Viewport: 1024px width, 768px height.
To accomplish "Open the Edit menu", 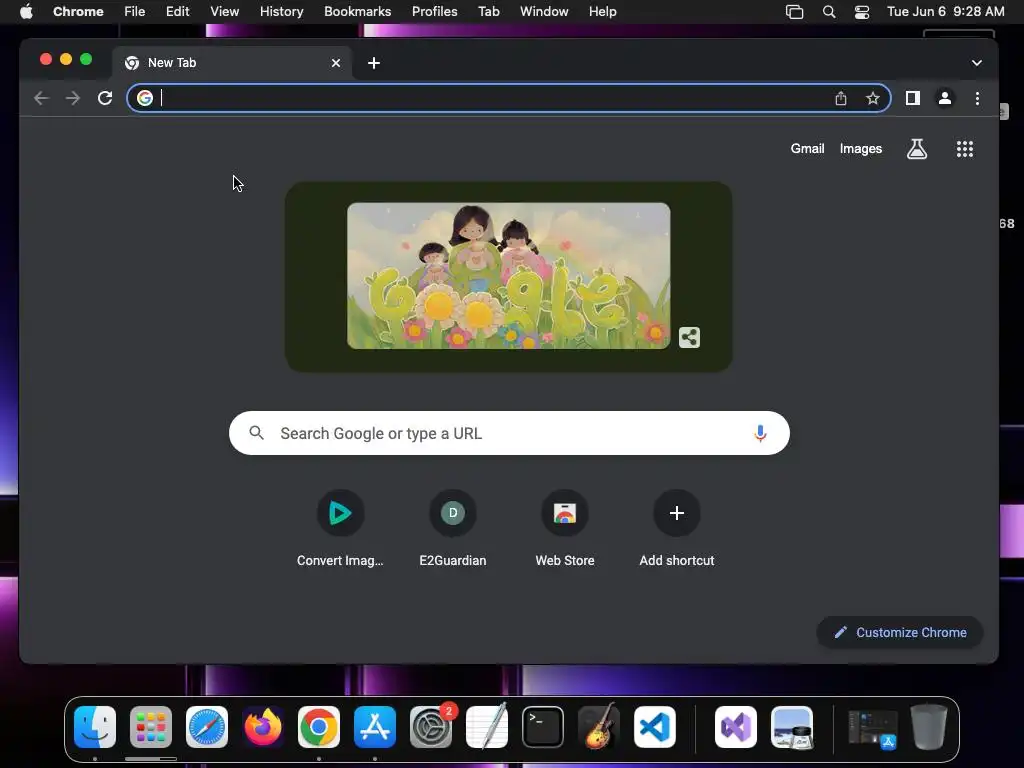I will [178, 12].
